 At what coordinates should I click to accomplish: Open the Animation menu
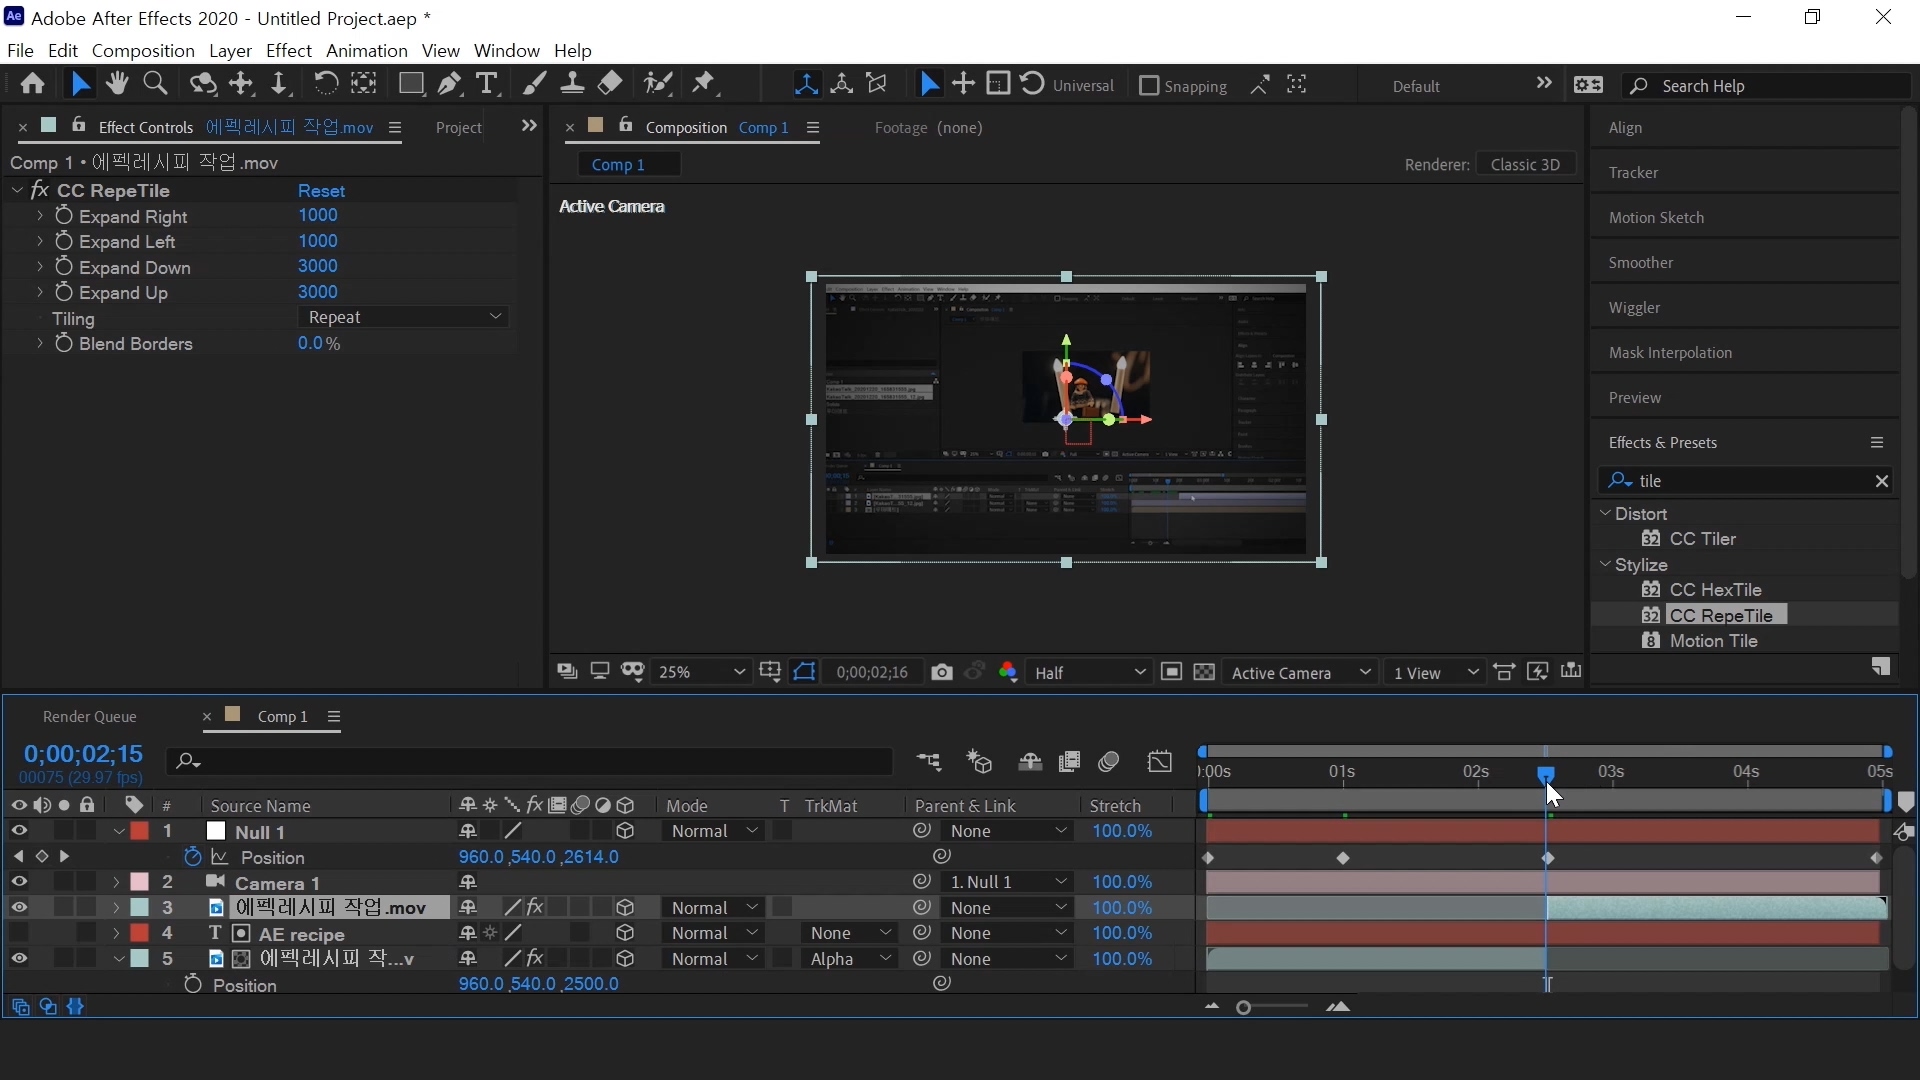(366, 50)
